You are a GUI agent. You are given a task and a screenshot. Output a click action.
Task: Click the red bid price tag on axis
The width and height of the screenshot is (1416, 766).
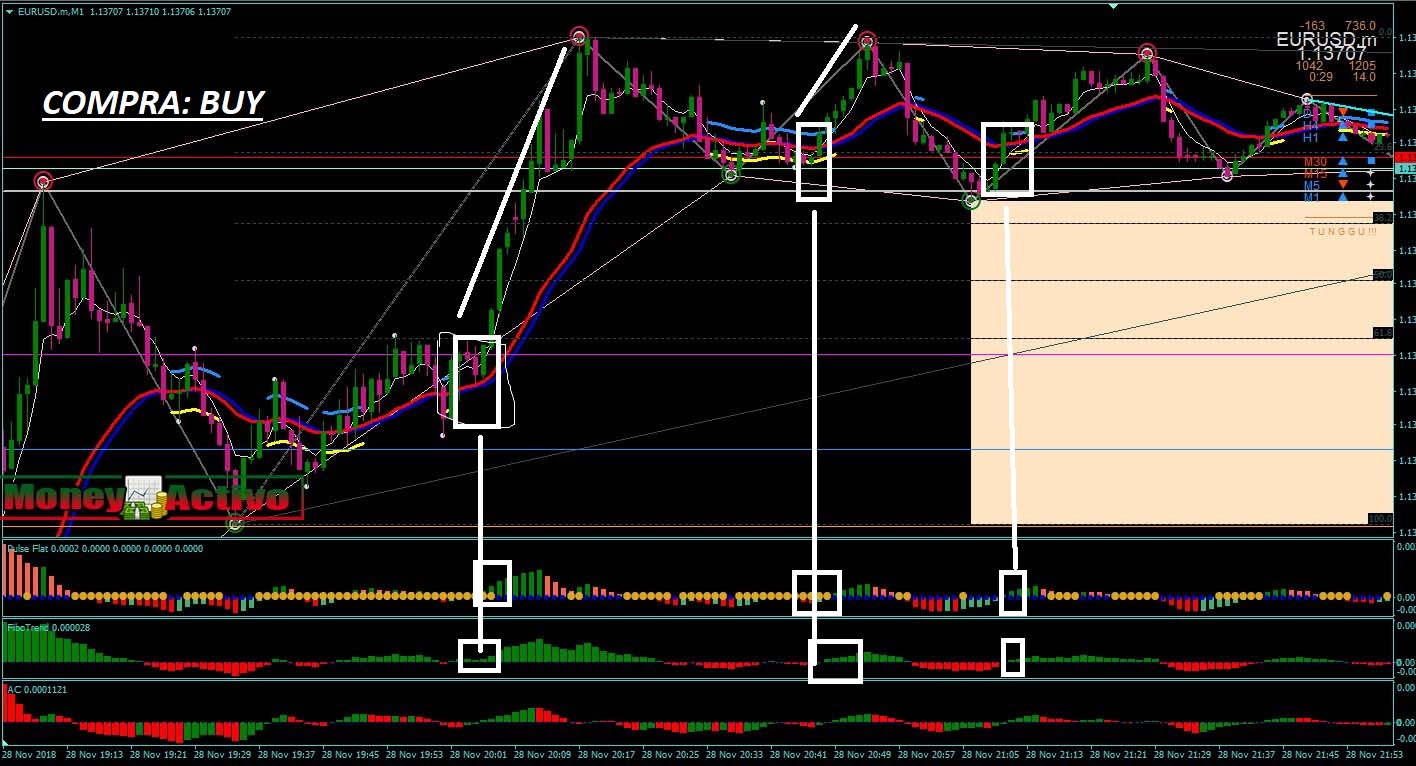click(x=1405, y=157)
